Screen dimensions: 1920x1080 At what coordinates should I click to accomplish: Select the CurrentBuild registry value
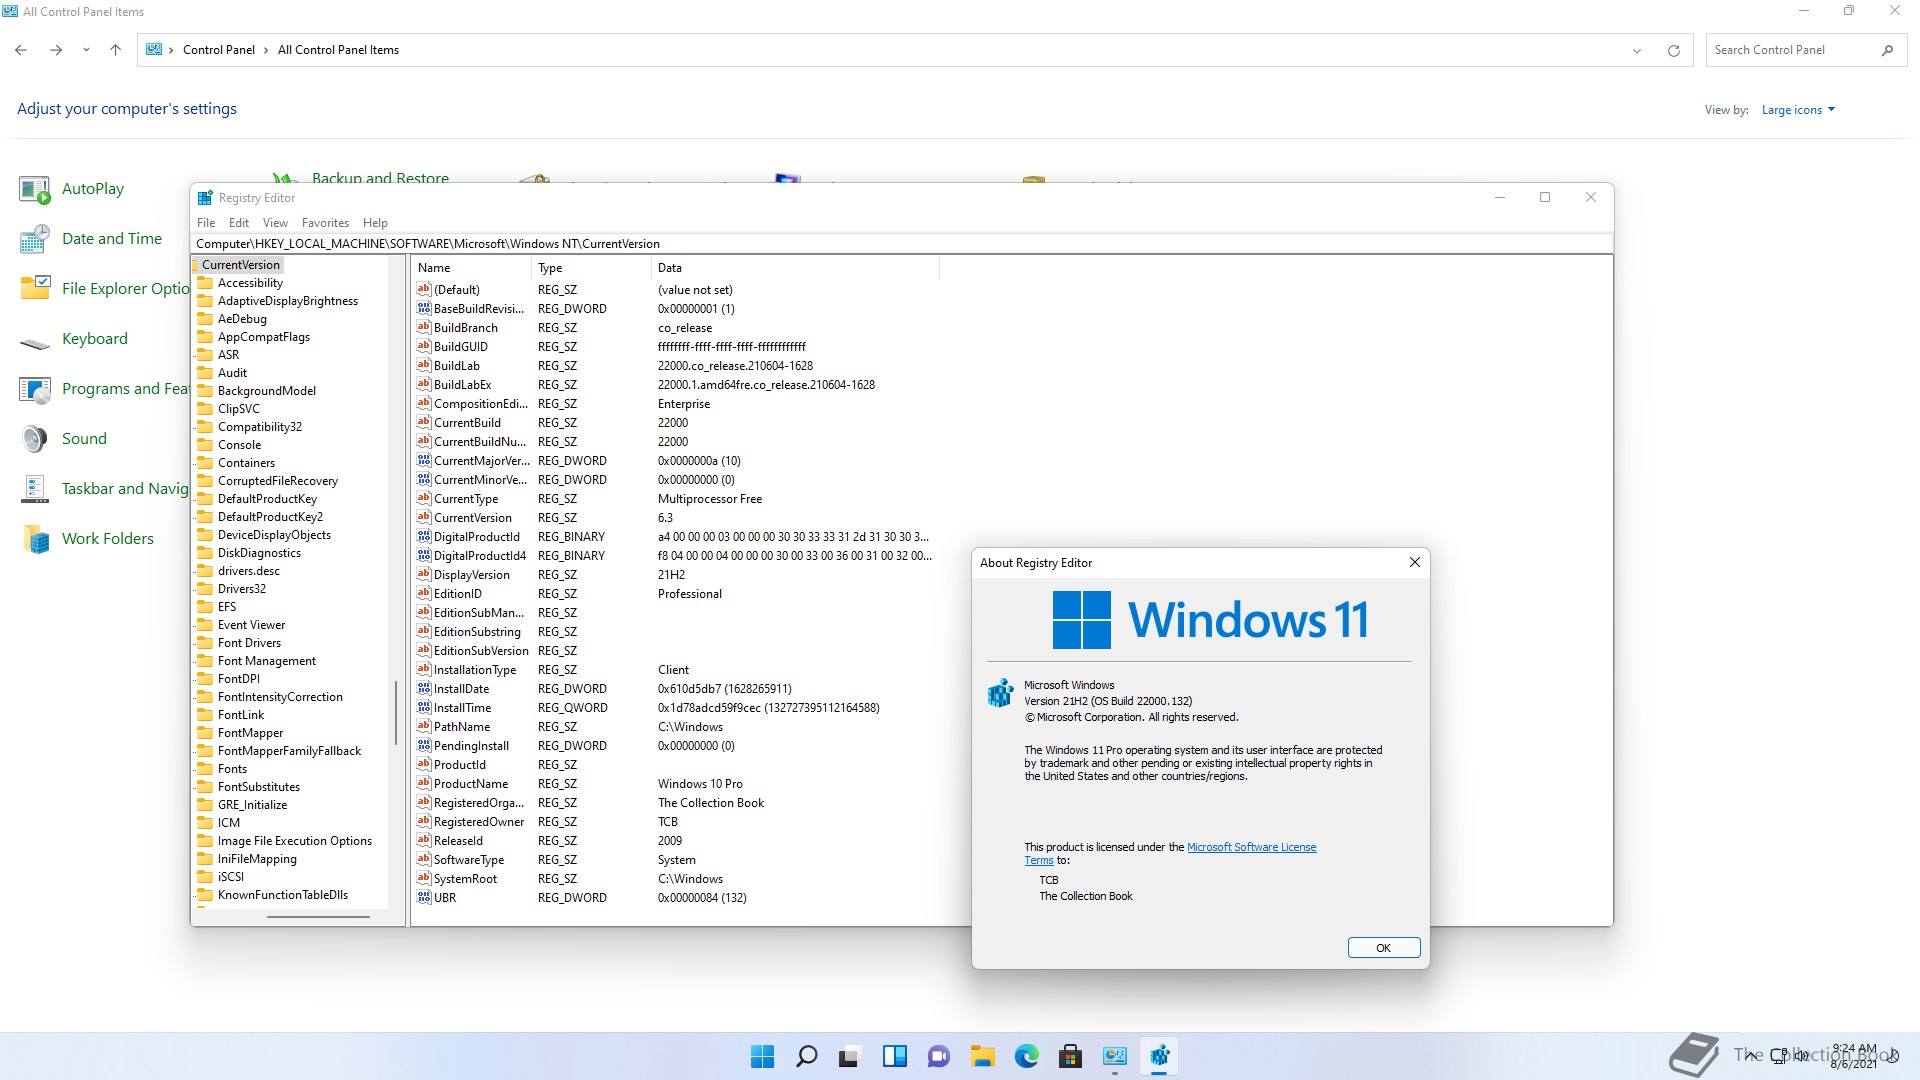click(x=467, y=423)
